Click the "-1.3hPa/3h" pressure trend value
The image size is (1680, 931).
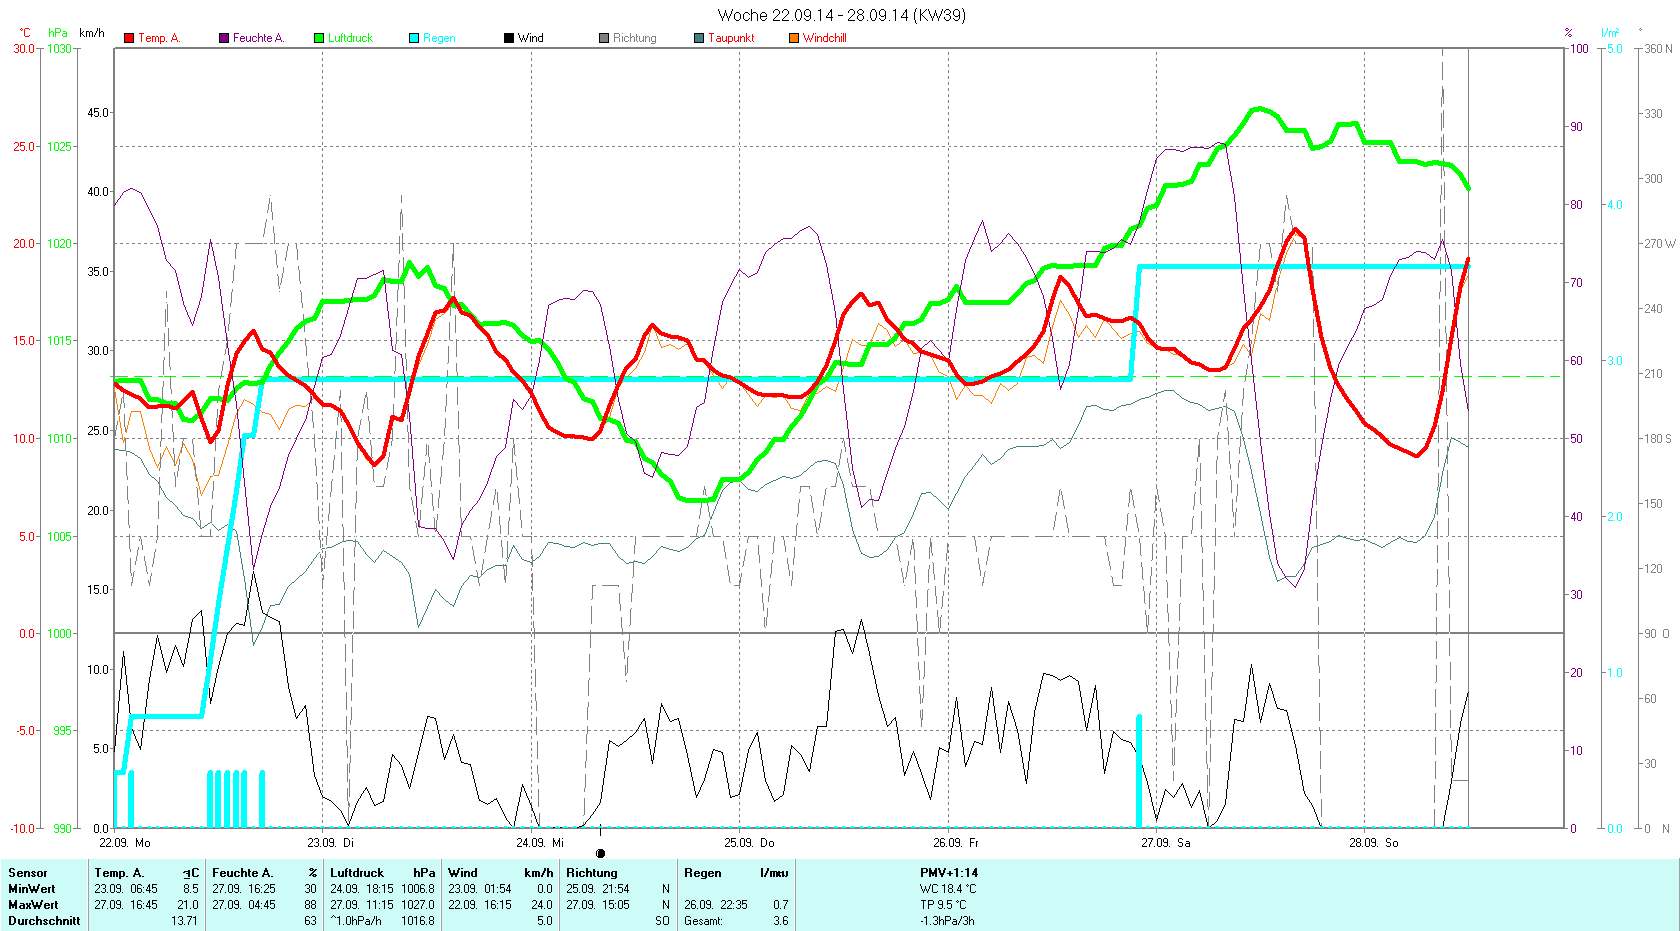[x=947, y=921]
